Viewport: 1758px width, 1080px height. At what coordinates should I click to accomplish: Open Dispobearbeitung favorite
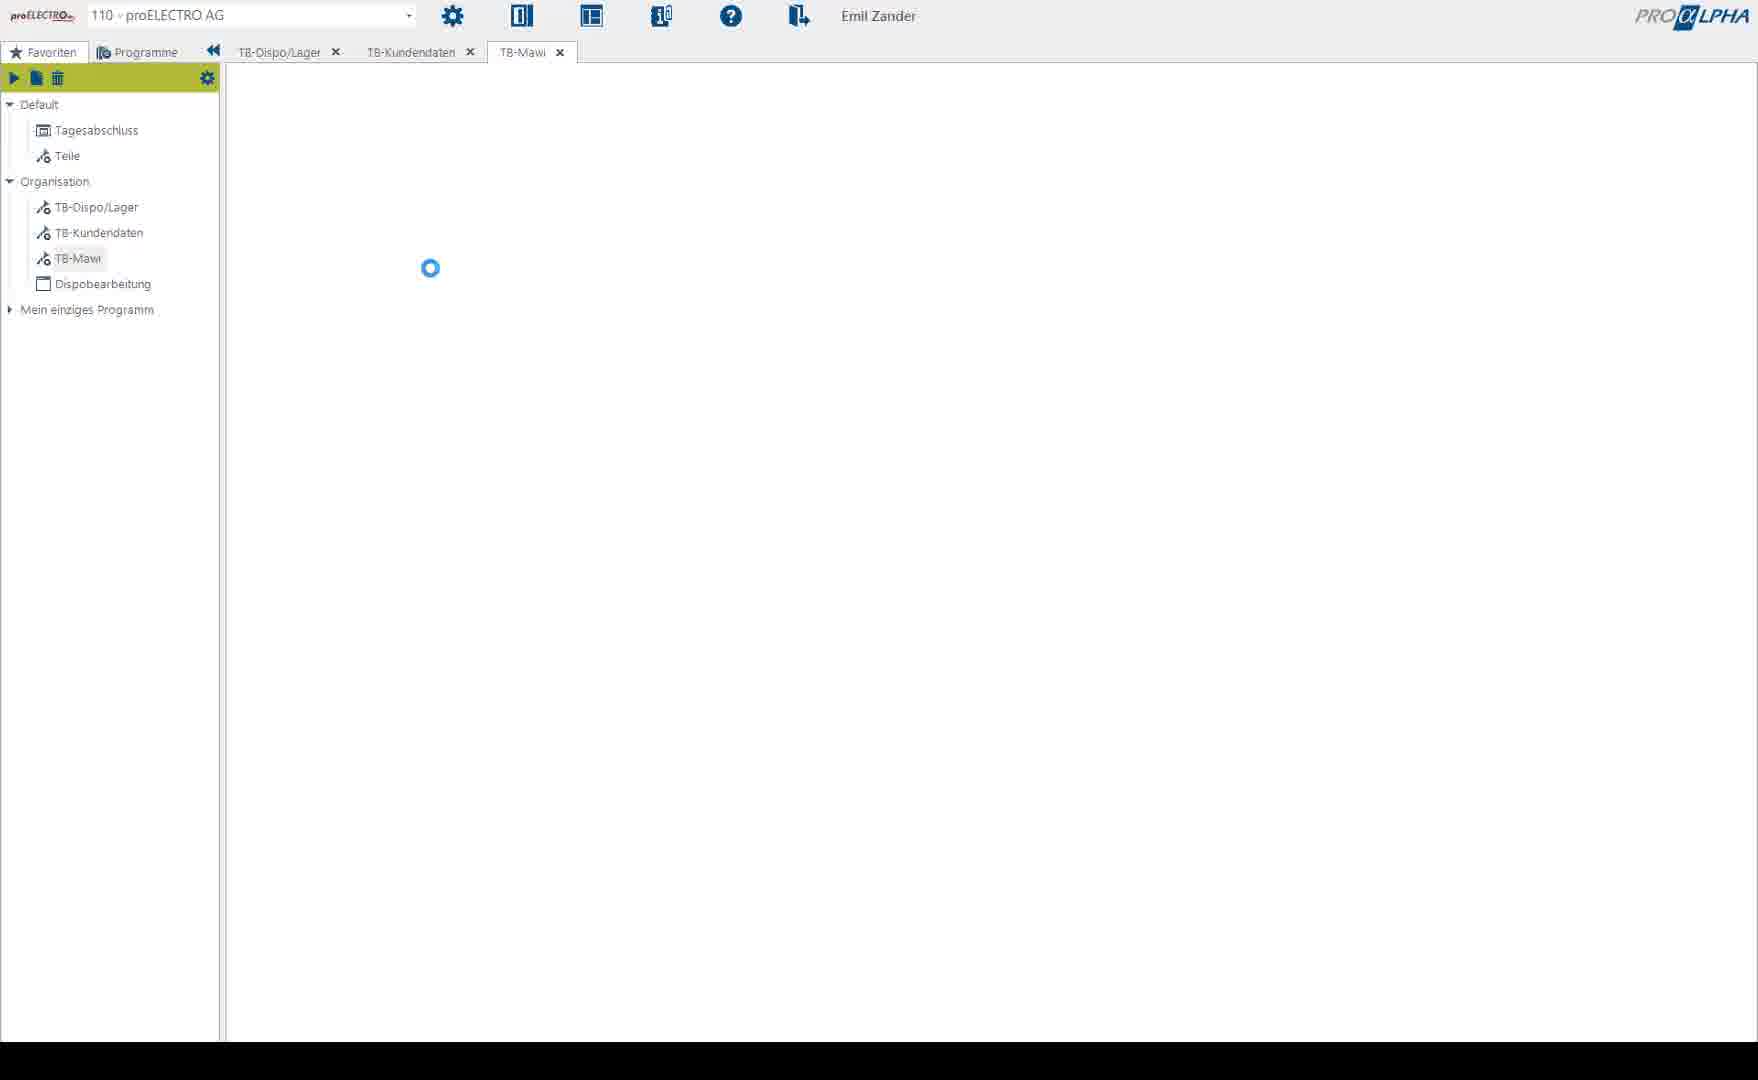[x=103, y=284]
